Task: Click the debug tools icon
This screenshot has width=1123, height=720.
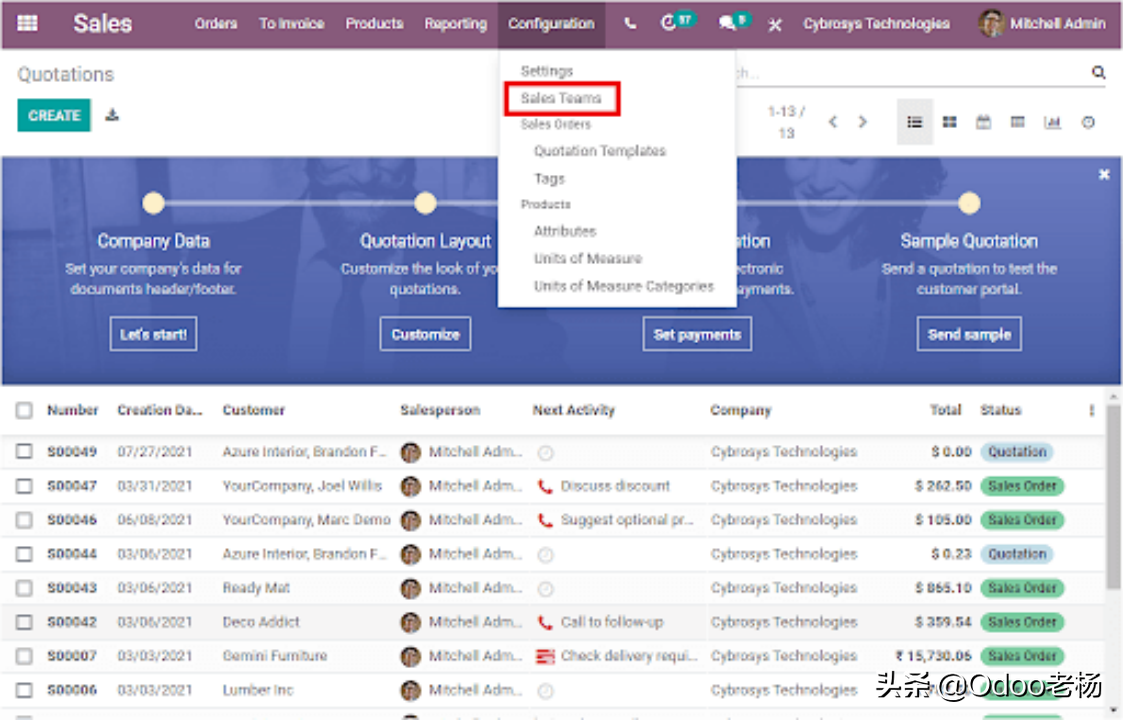Action: 775,24
